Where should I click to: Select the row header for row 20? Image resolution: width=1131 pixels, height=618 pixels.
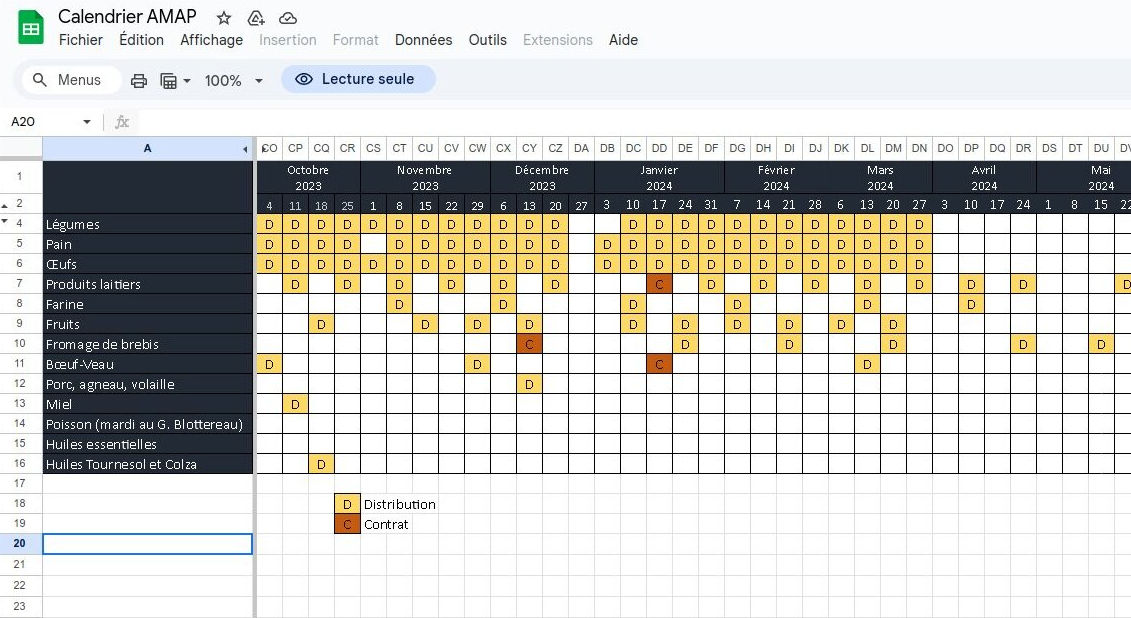click(20, 543)
